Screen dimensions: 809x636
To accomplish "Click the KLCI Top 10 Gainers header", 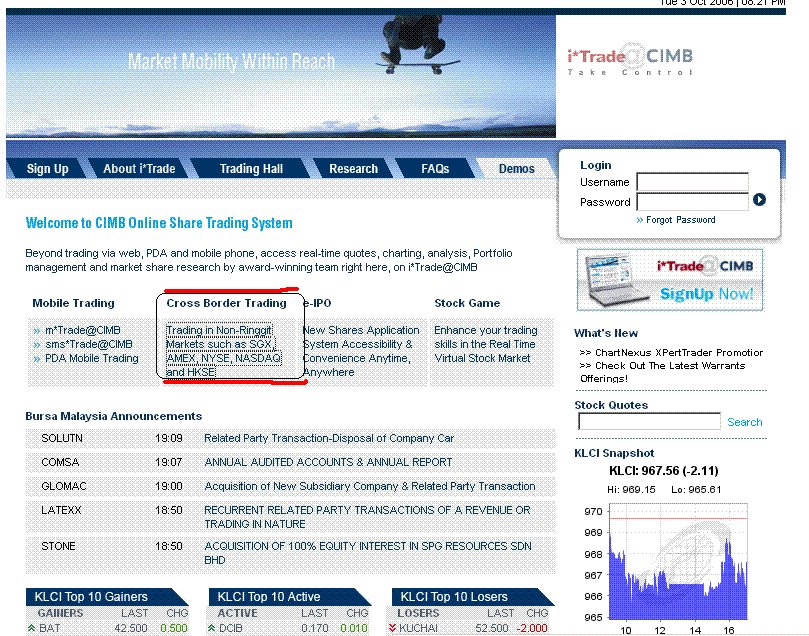I will coord(107,597).
